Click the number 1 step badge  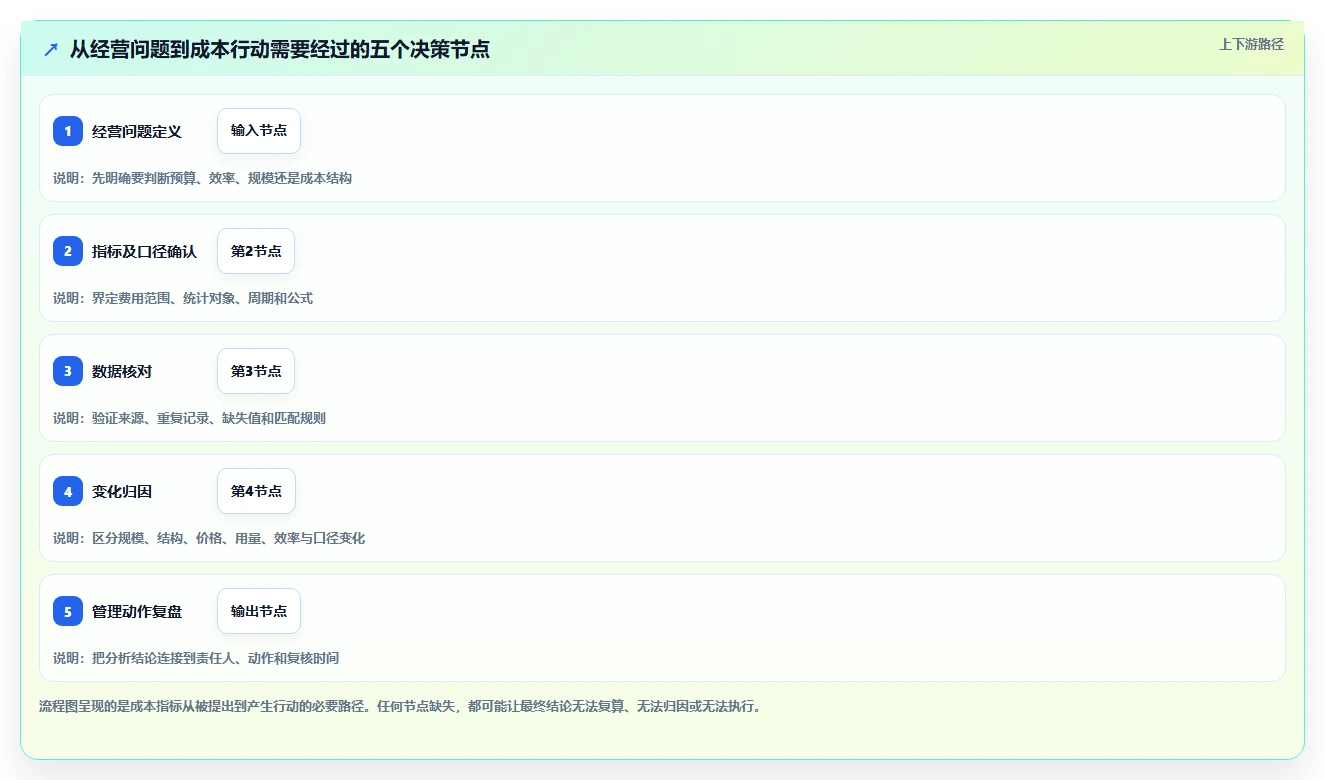pos(68,131)
